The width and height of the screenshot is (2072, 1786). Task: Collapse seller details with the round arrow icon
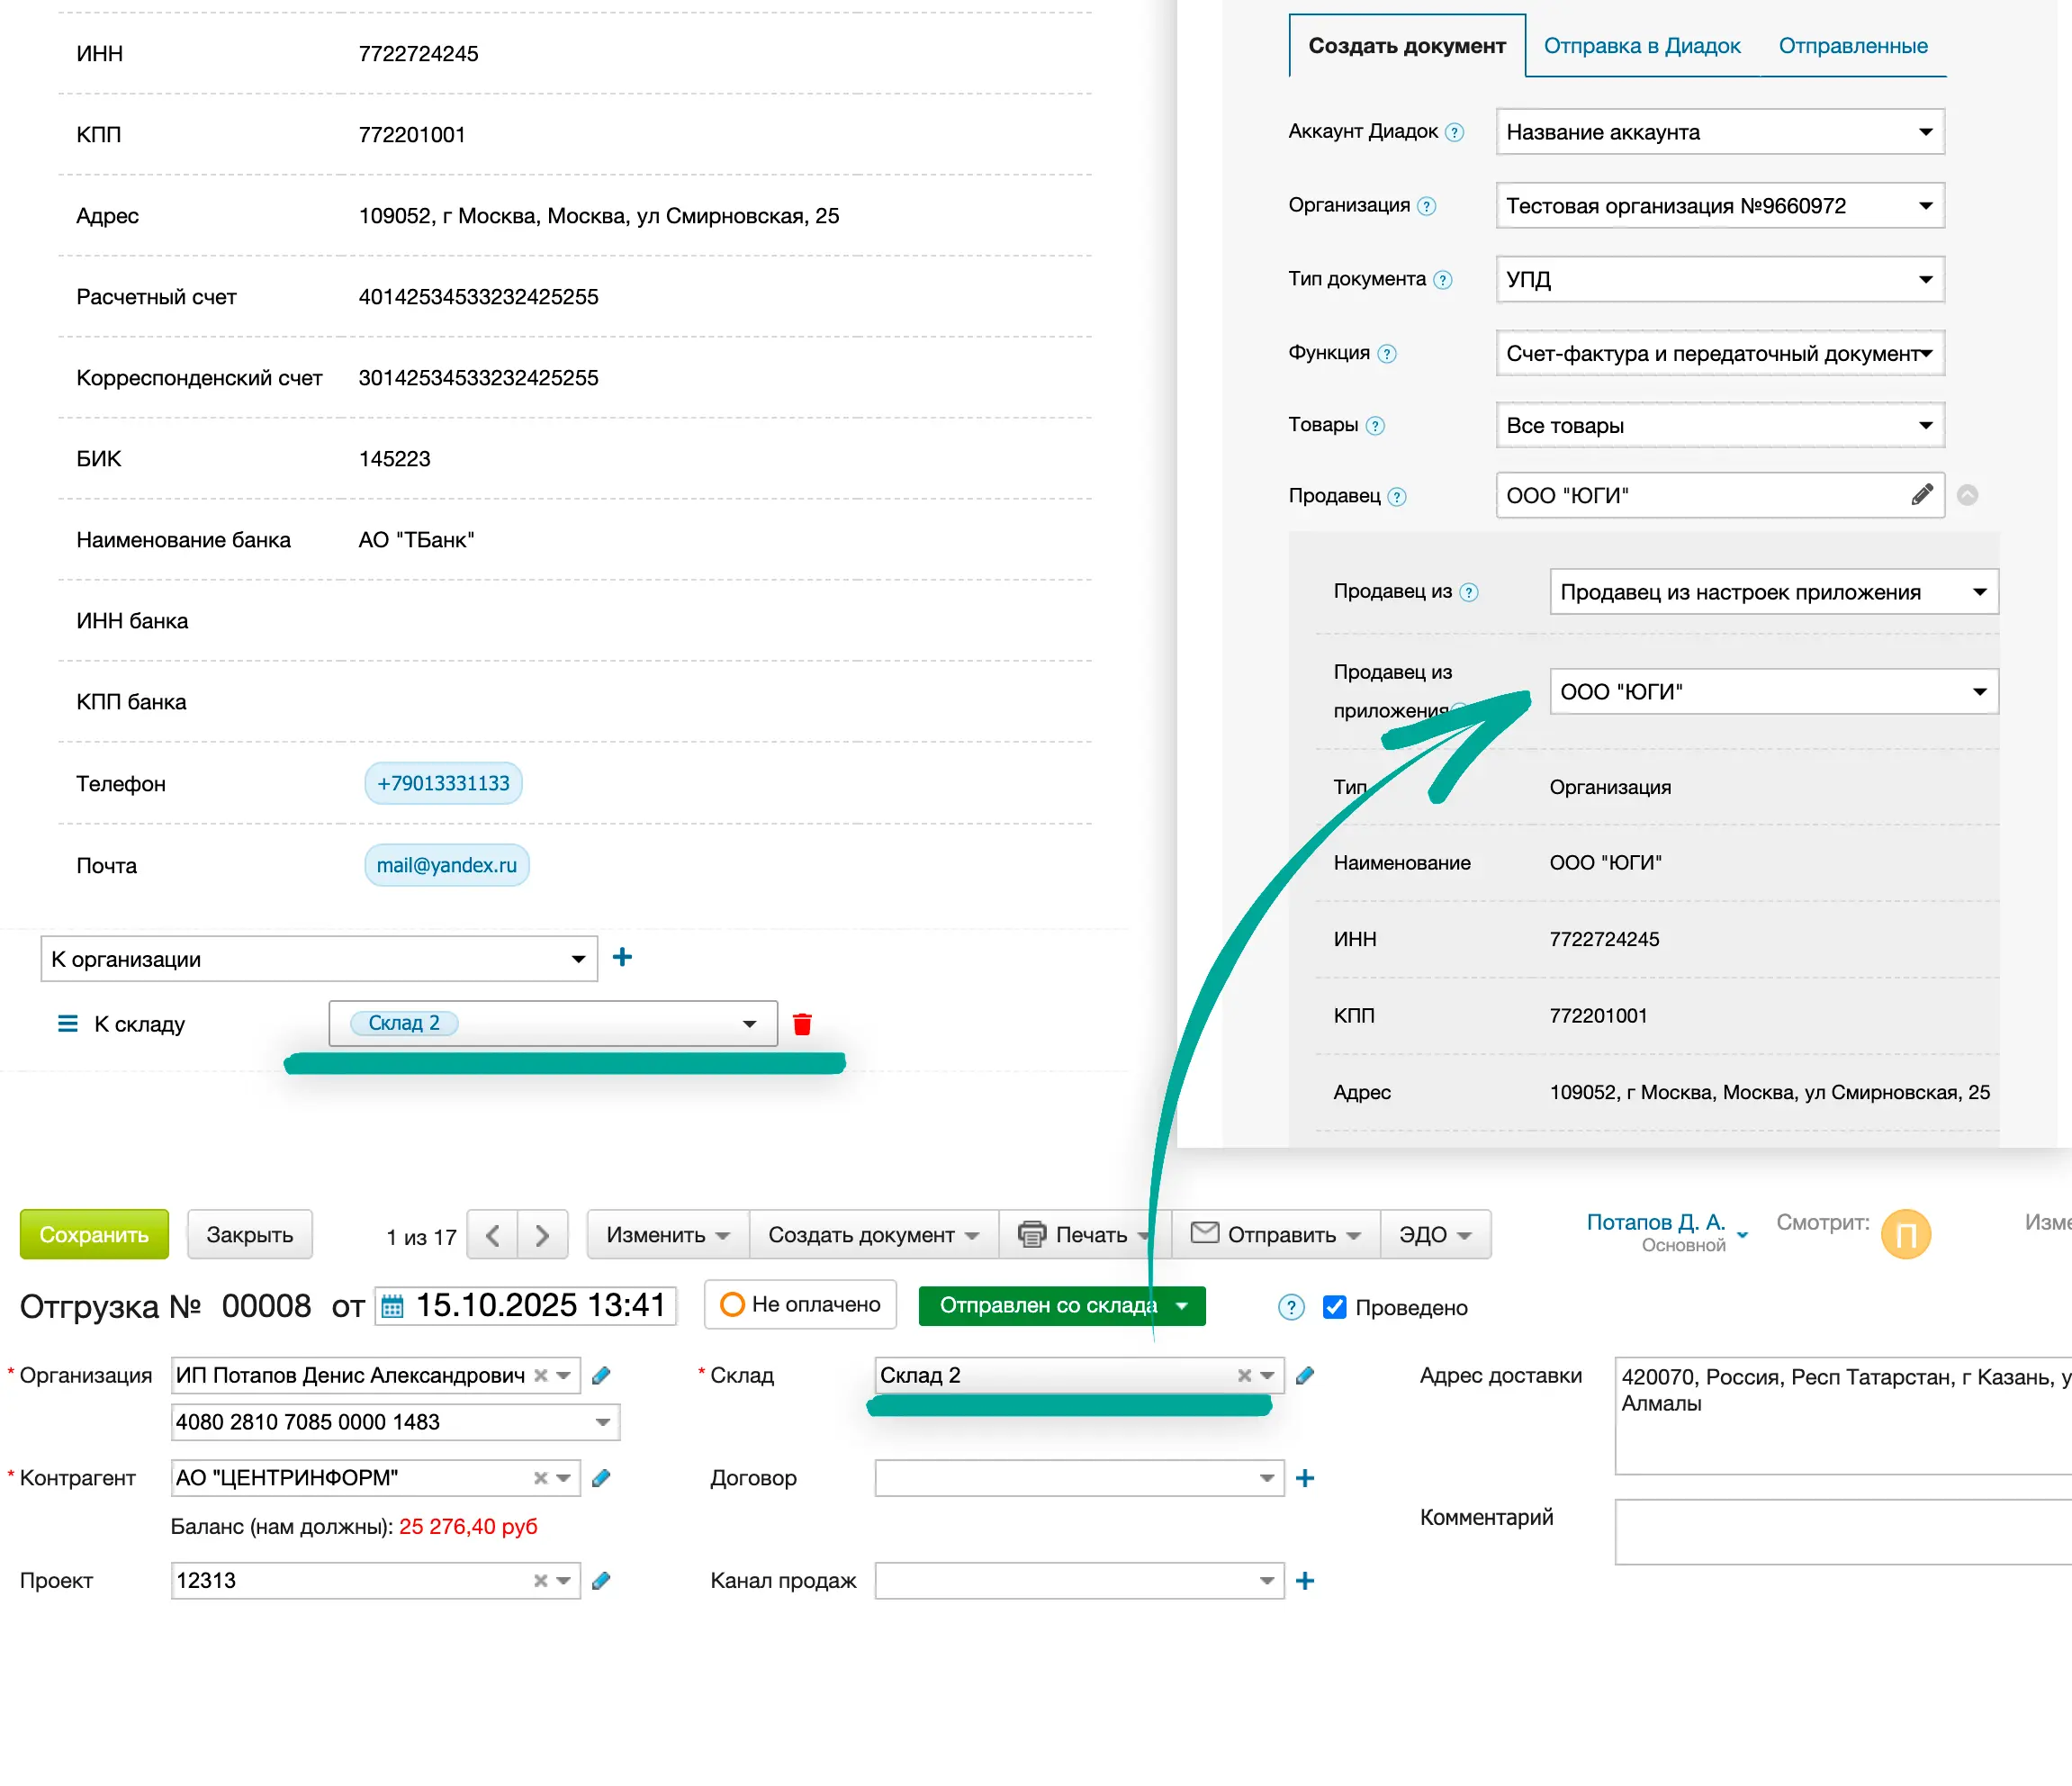click(x=1967, y=495)
